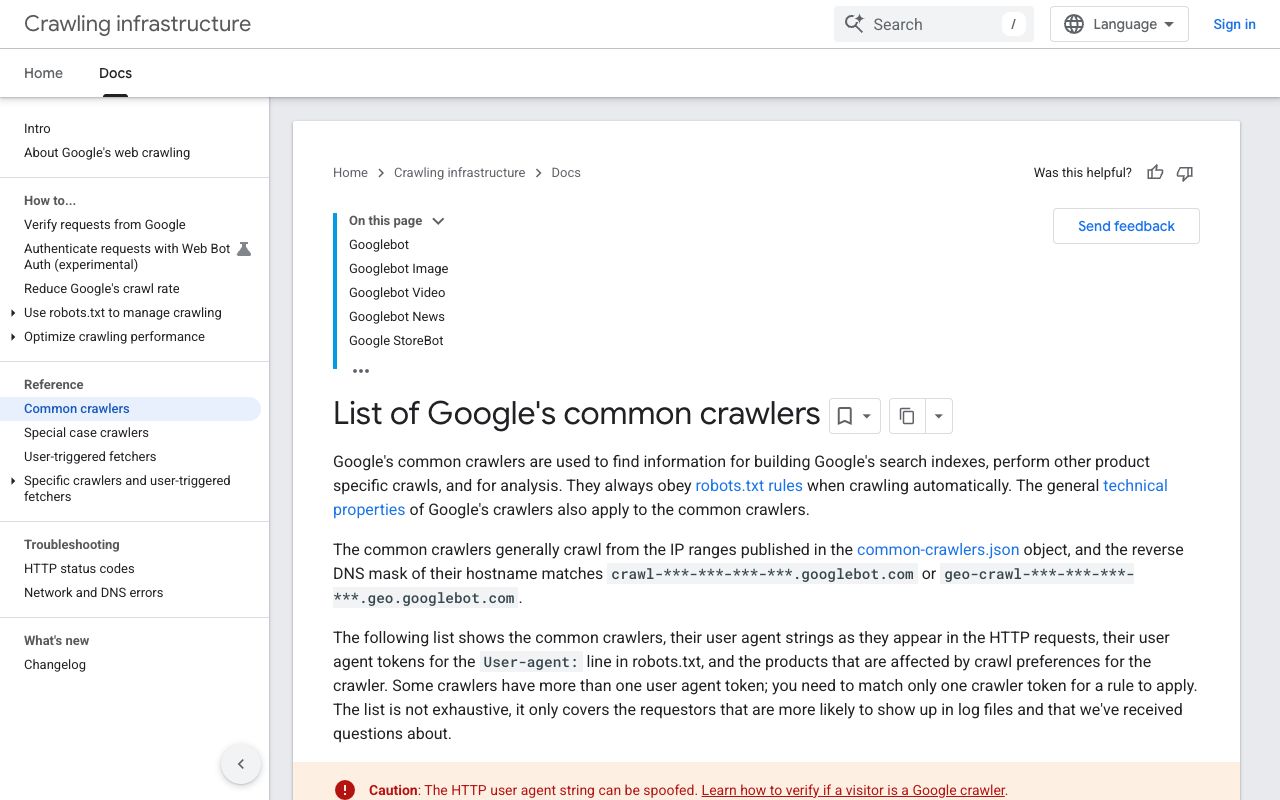Click the search sparkle icon
1280x800 pixels.
[854, 24]
